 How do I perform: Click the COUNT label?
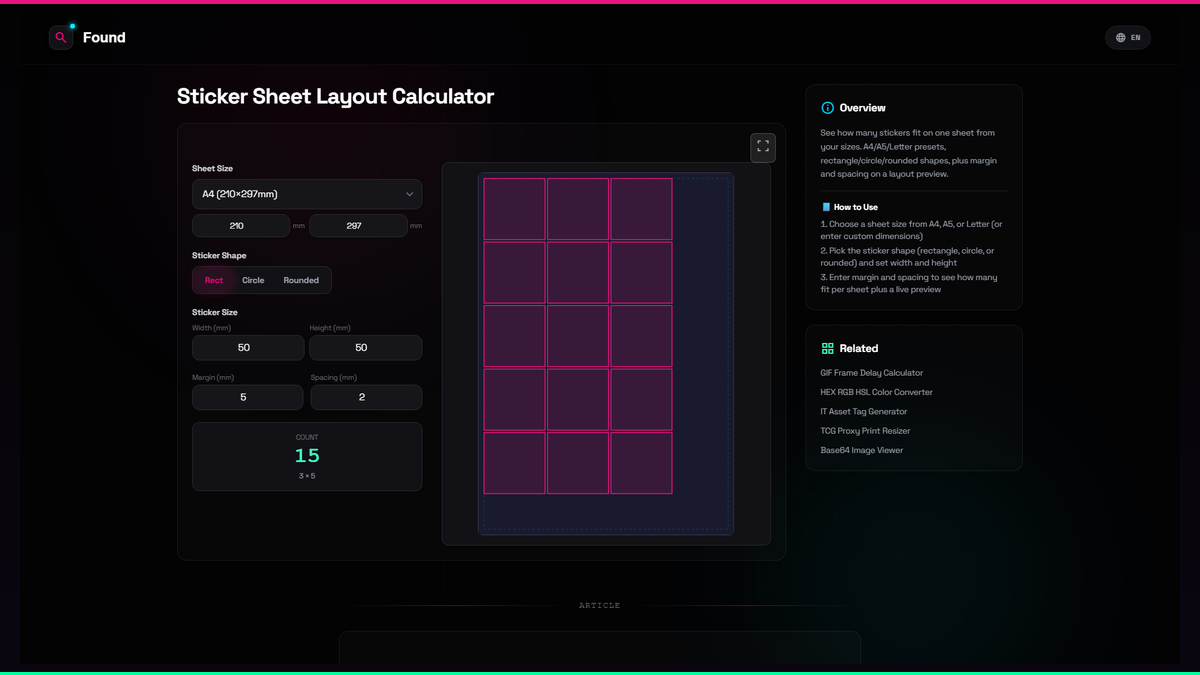coord(307,438)
